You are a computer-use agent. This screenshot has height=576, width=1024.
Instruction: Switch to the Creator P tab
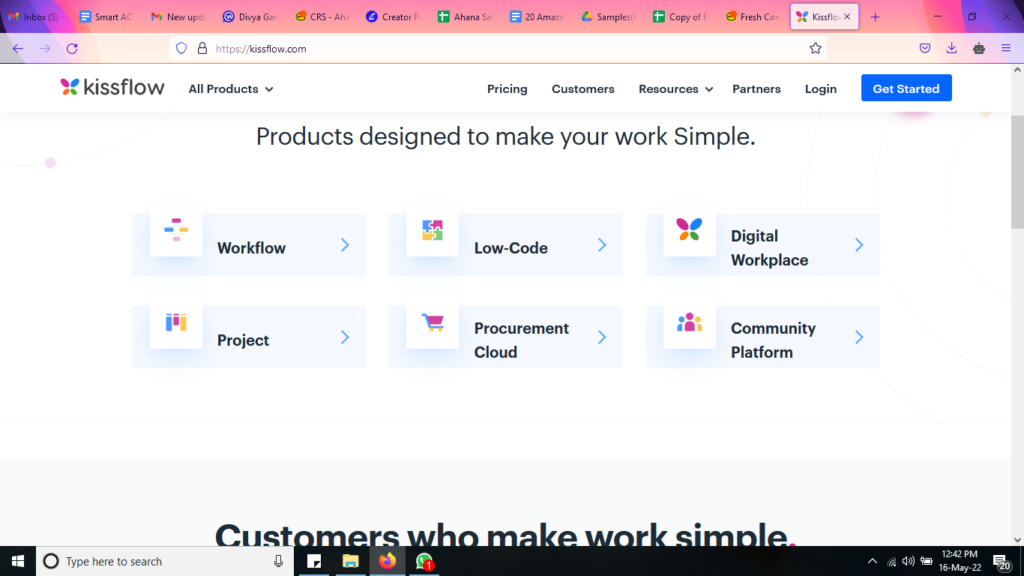(x=392, y=17)
